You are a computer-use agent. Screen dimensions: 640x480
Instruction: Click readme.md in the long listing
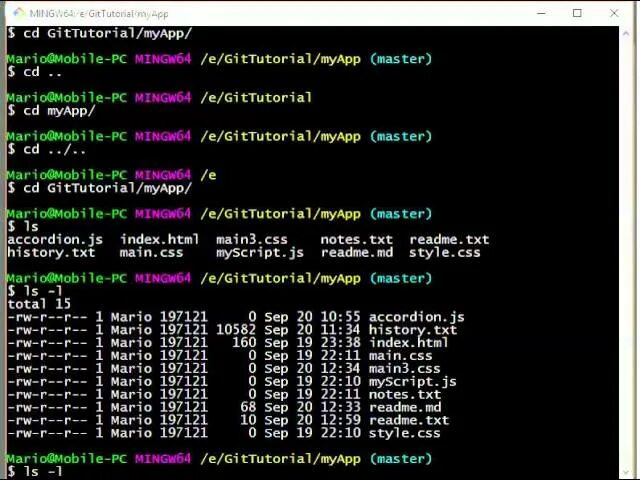tap(405, 407)
